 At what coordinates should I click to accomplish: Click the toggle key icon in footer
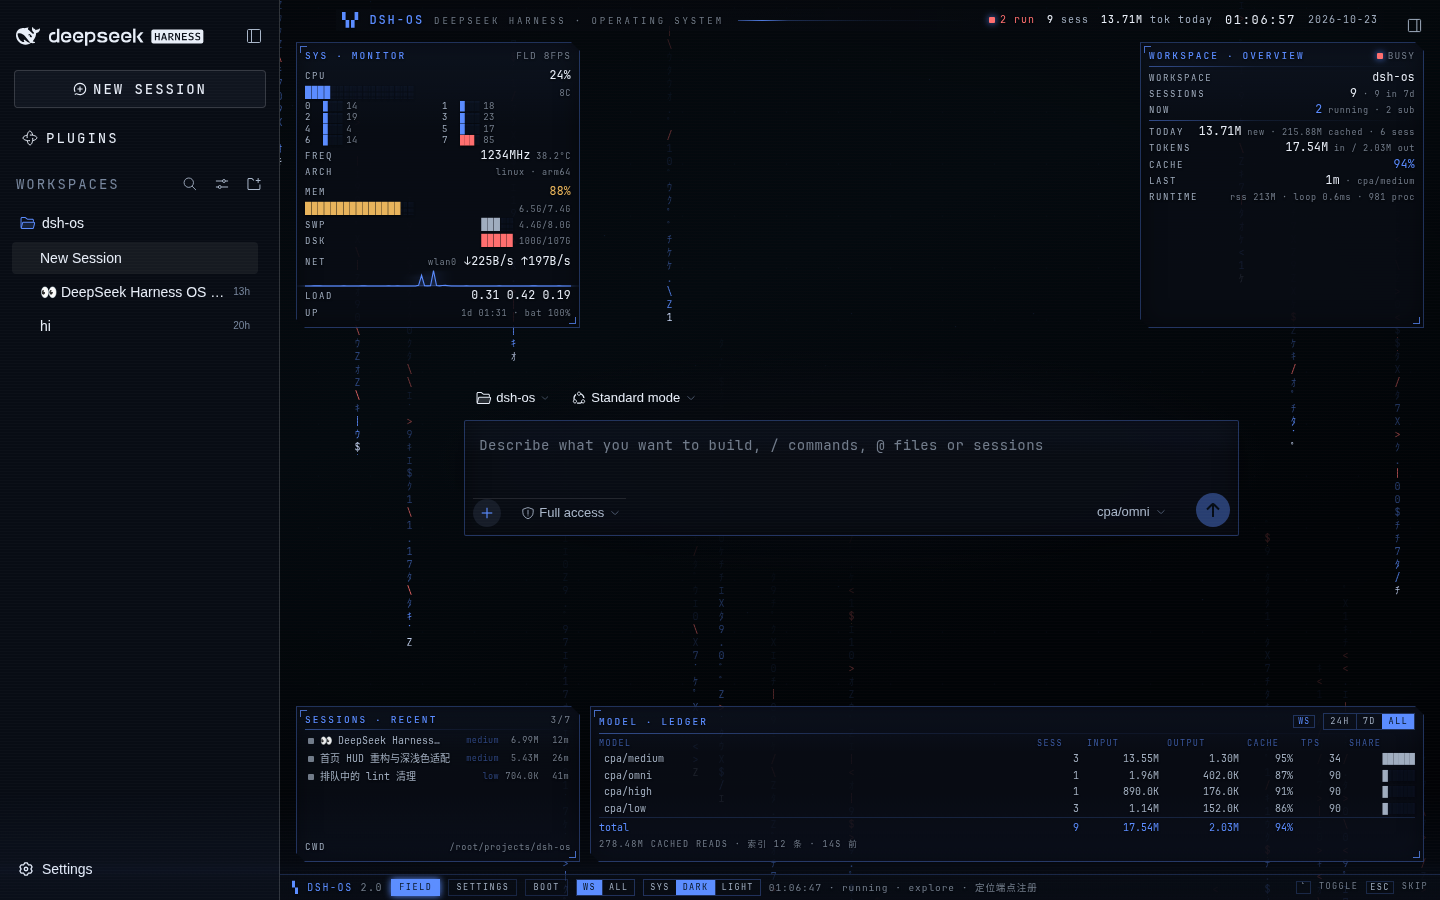pos(1303,887)
